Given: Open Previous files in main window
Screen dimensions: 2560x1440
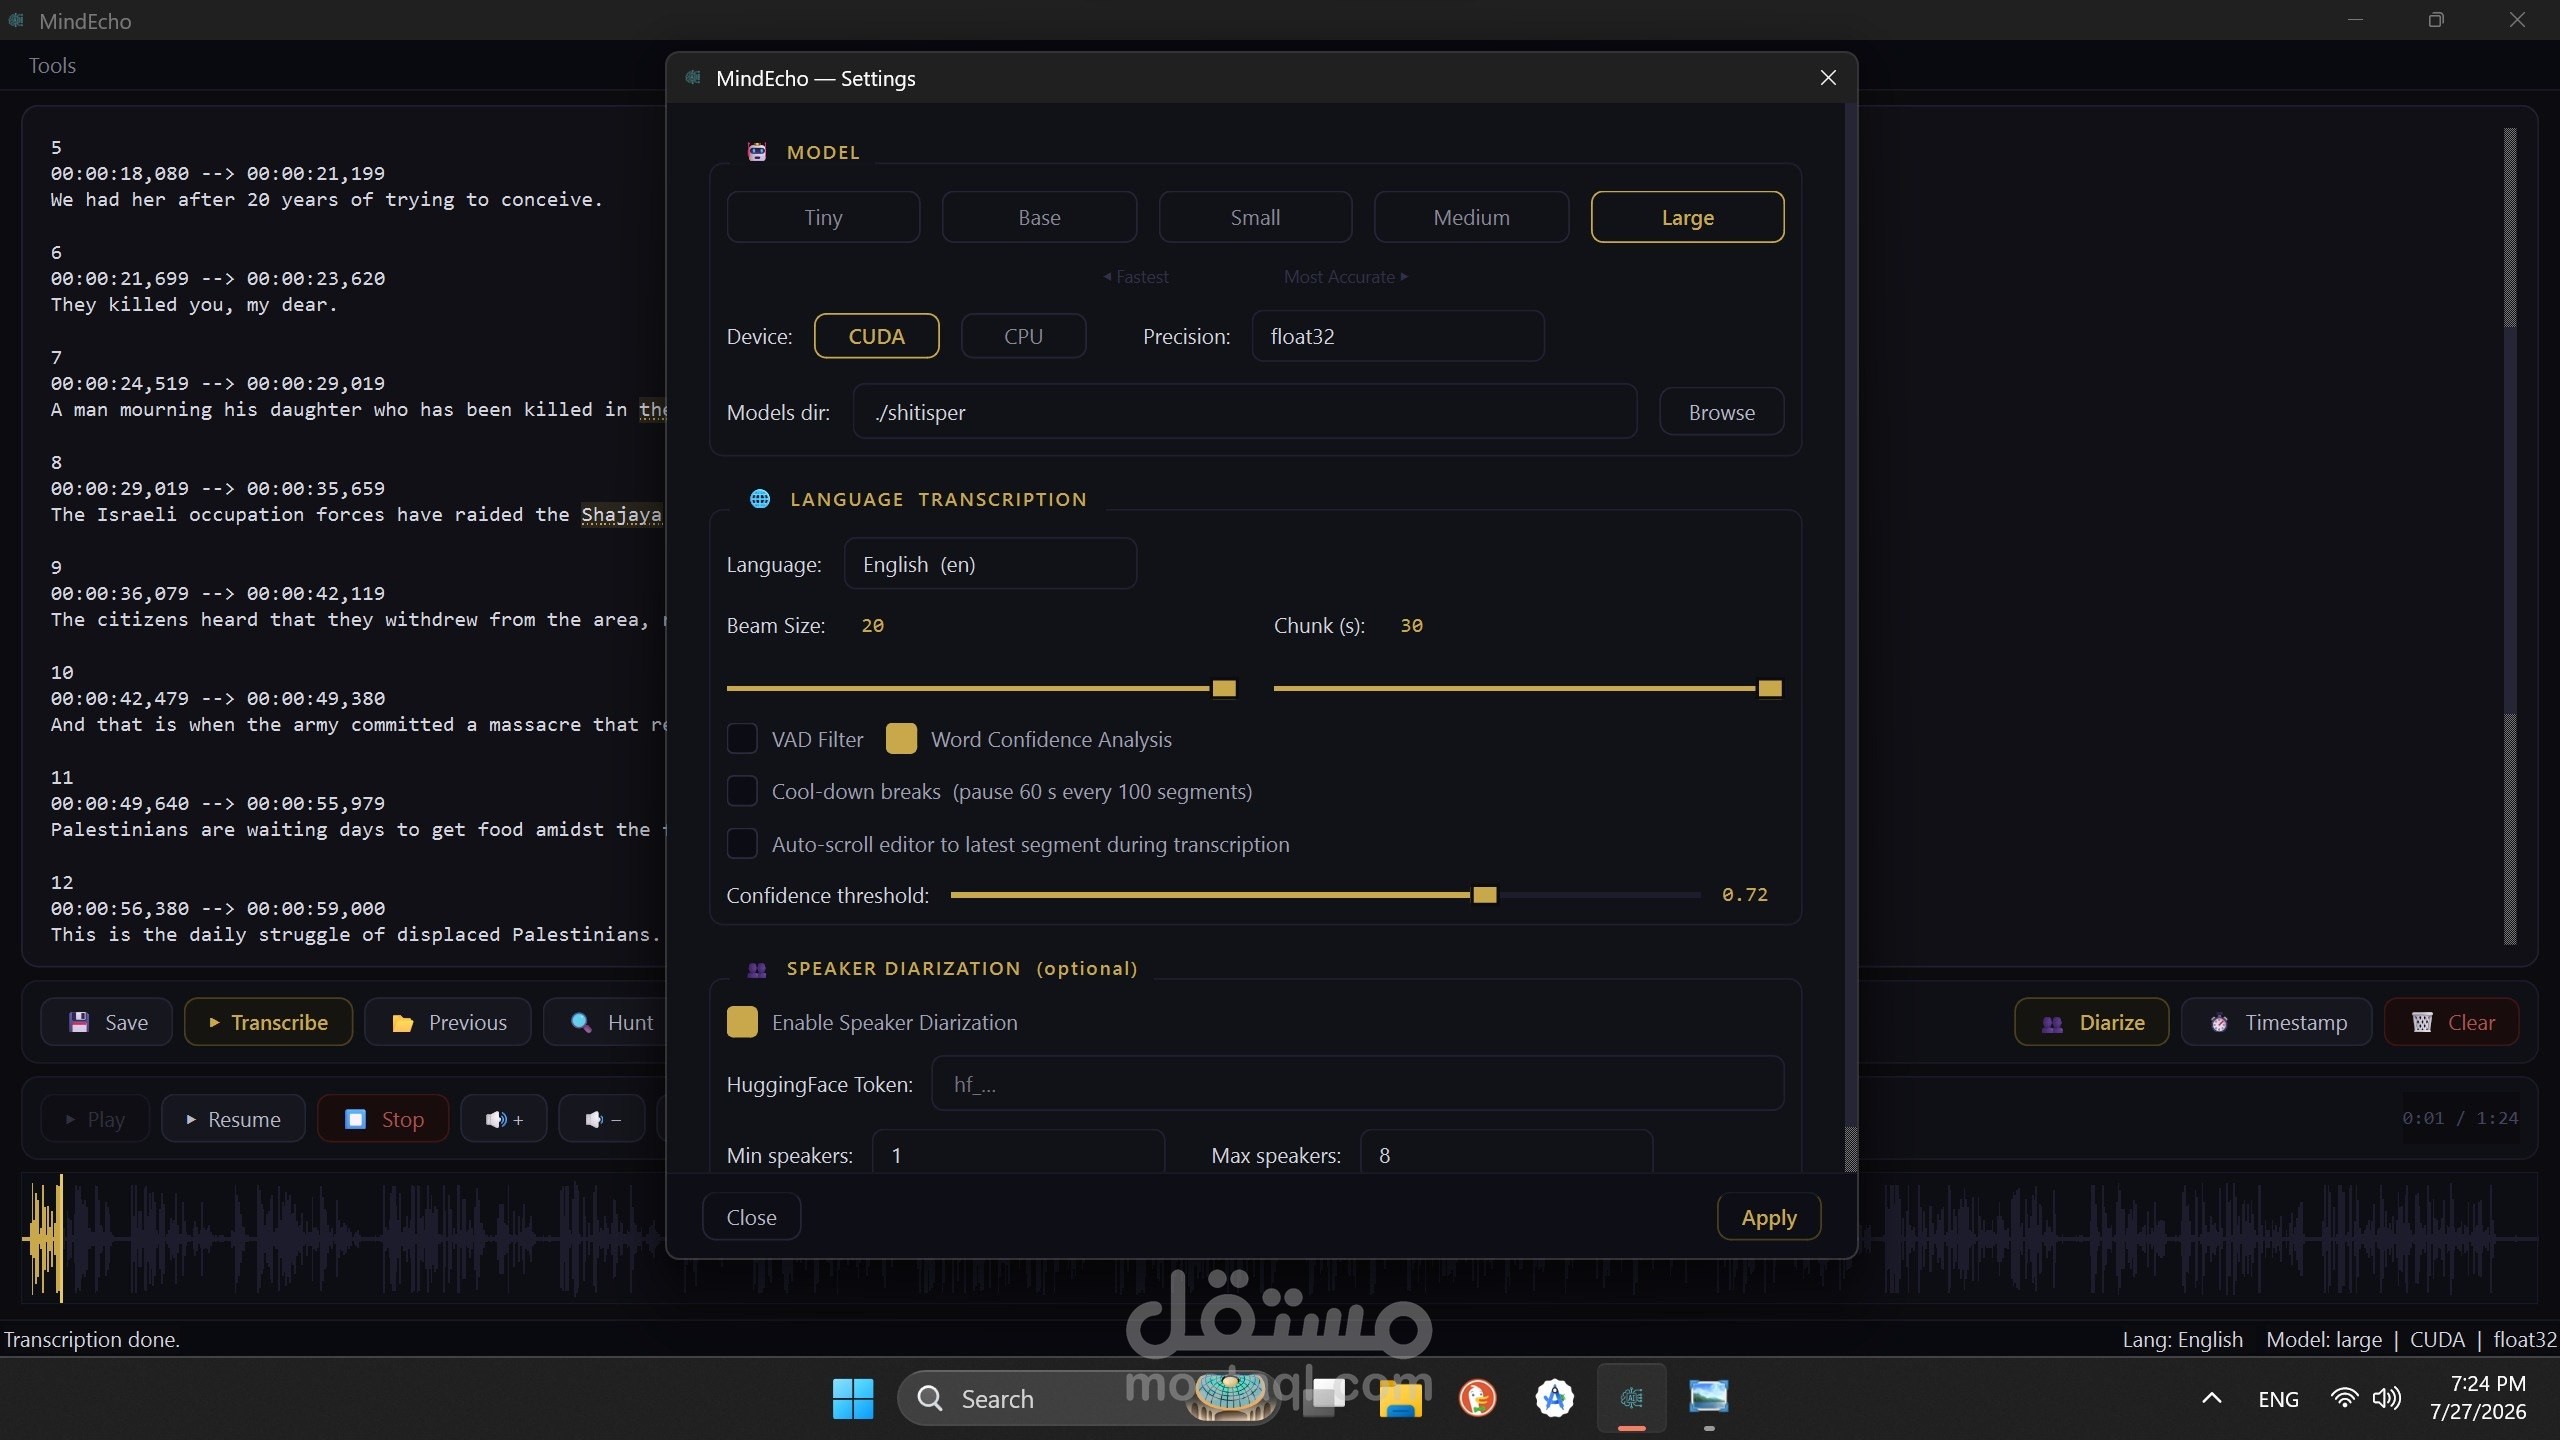Looking at the screenshot, I should point(448,1022).
